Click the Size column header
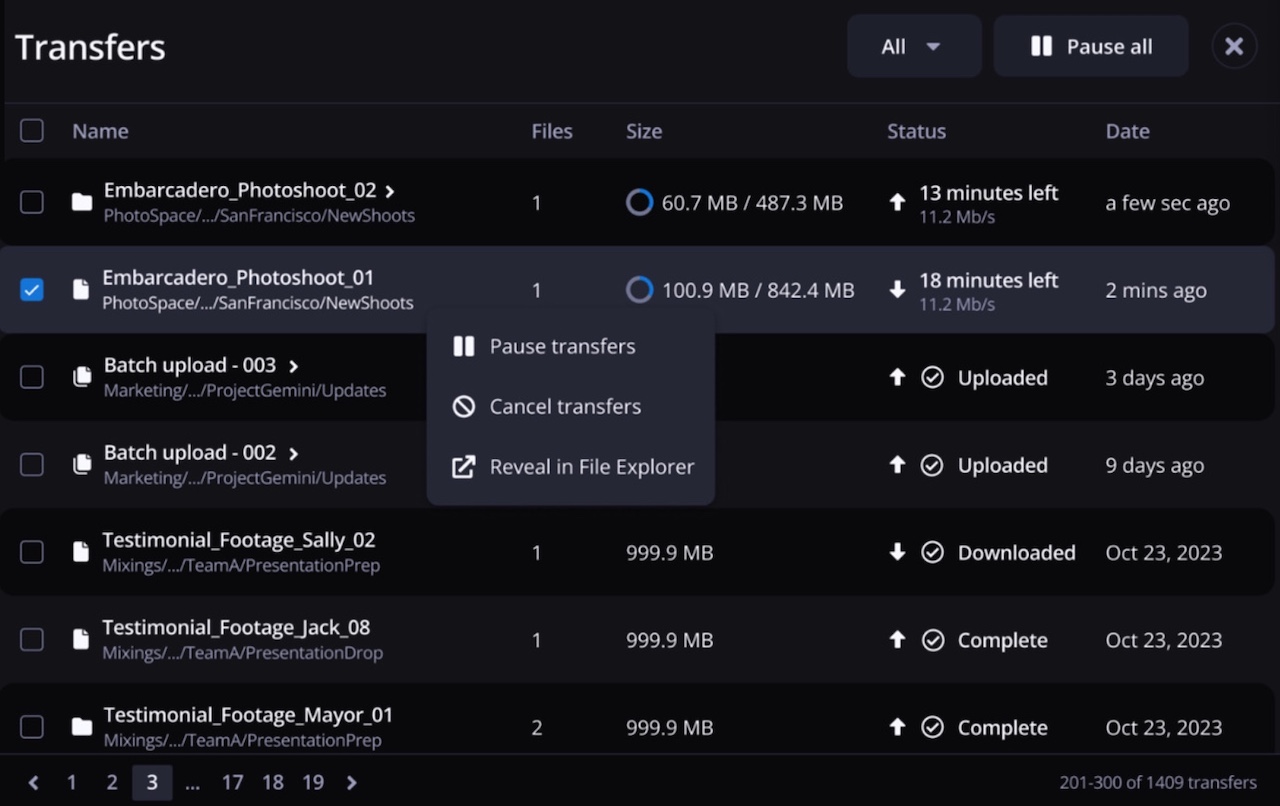Viewport: 1280px width, 806px height. 644,131
